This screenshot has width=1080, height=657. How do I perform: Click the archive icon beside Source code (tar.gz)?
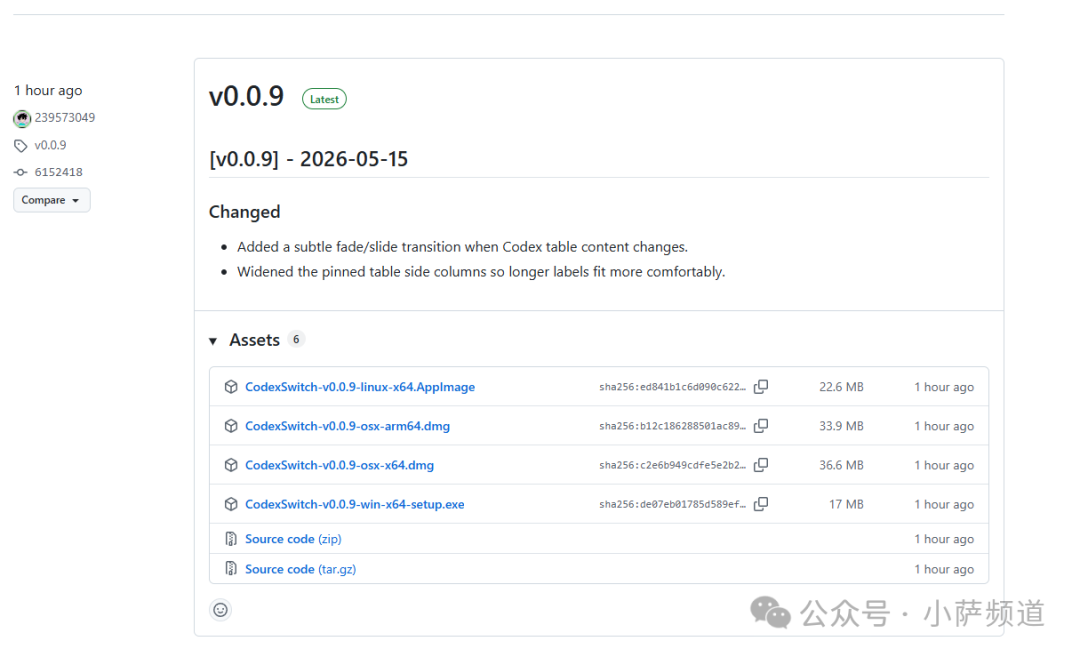tap(231, 569)
